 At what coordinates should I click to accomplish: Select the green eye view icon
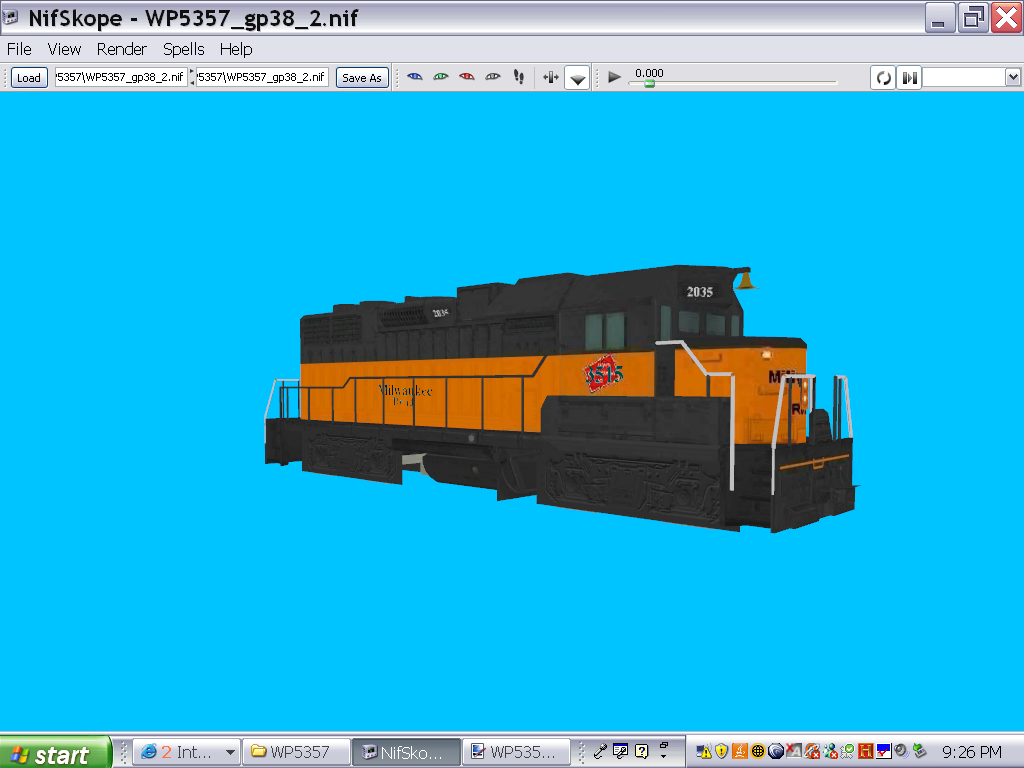point(441,77)
